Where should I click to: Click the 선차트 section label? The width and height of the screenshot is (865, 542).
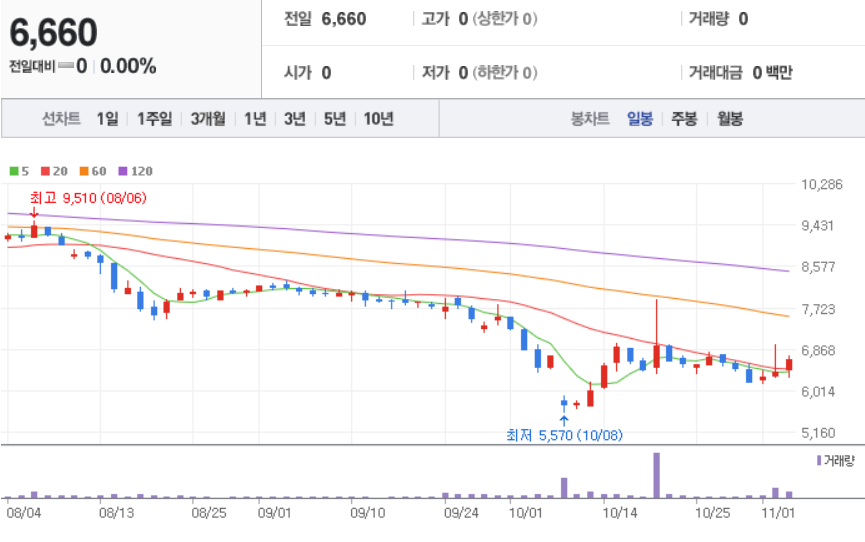pyautogui.click(x=61, y=118)
